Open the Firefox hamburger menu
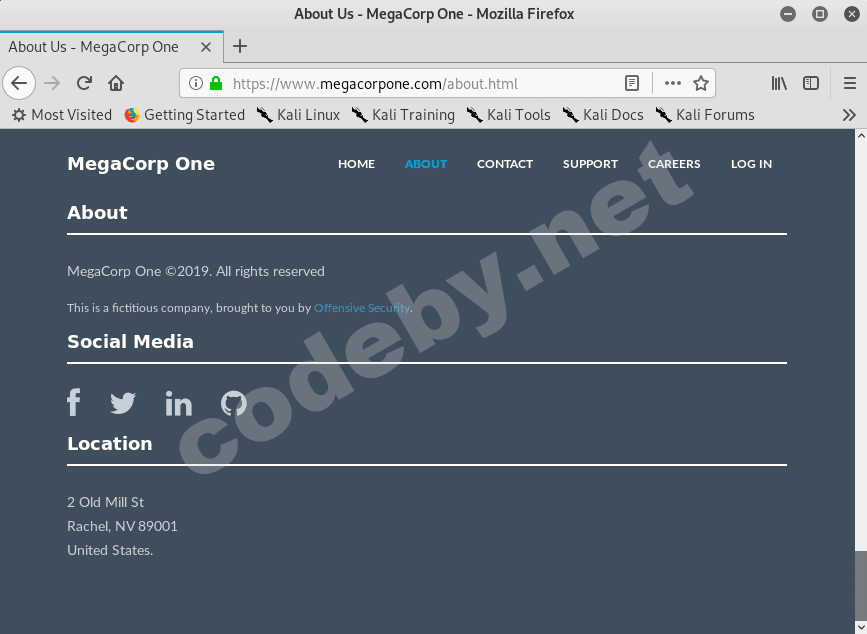Screen dimensions: 867x634 click(850, 83)
